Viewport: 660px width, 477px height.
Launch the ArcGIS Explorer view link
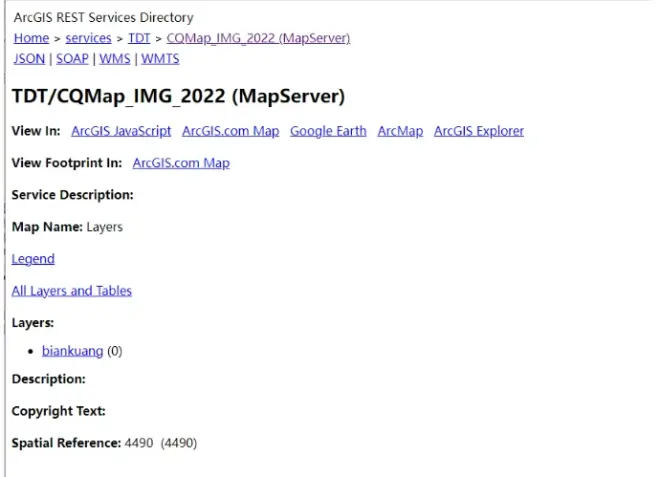[x=478, y=131]
